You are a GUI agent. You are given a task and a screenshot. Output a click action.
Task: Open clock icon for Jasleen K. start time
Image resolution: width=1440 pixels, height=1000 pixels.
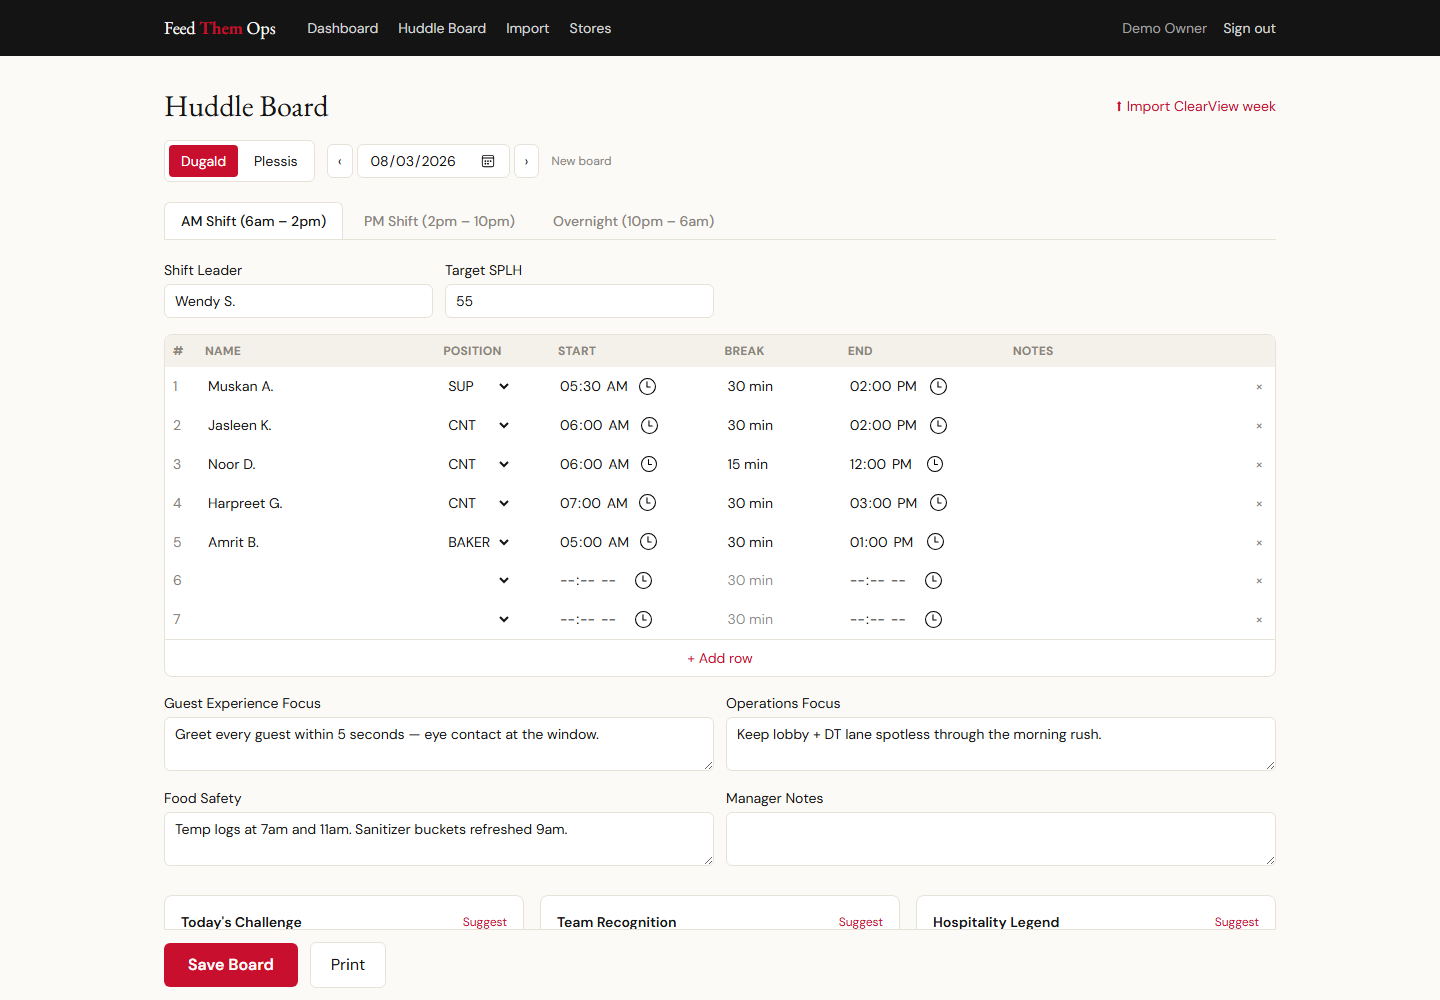click(649, 425)
